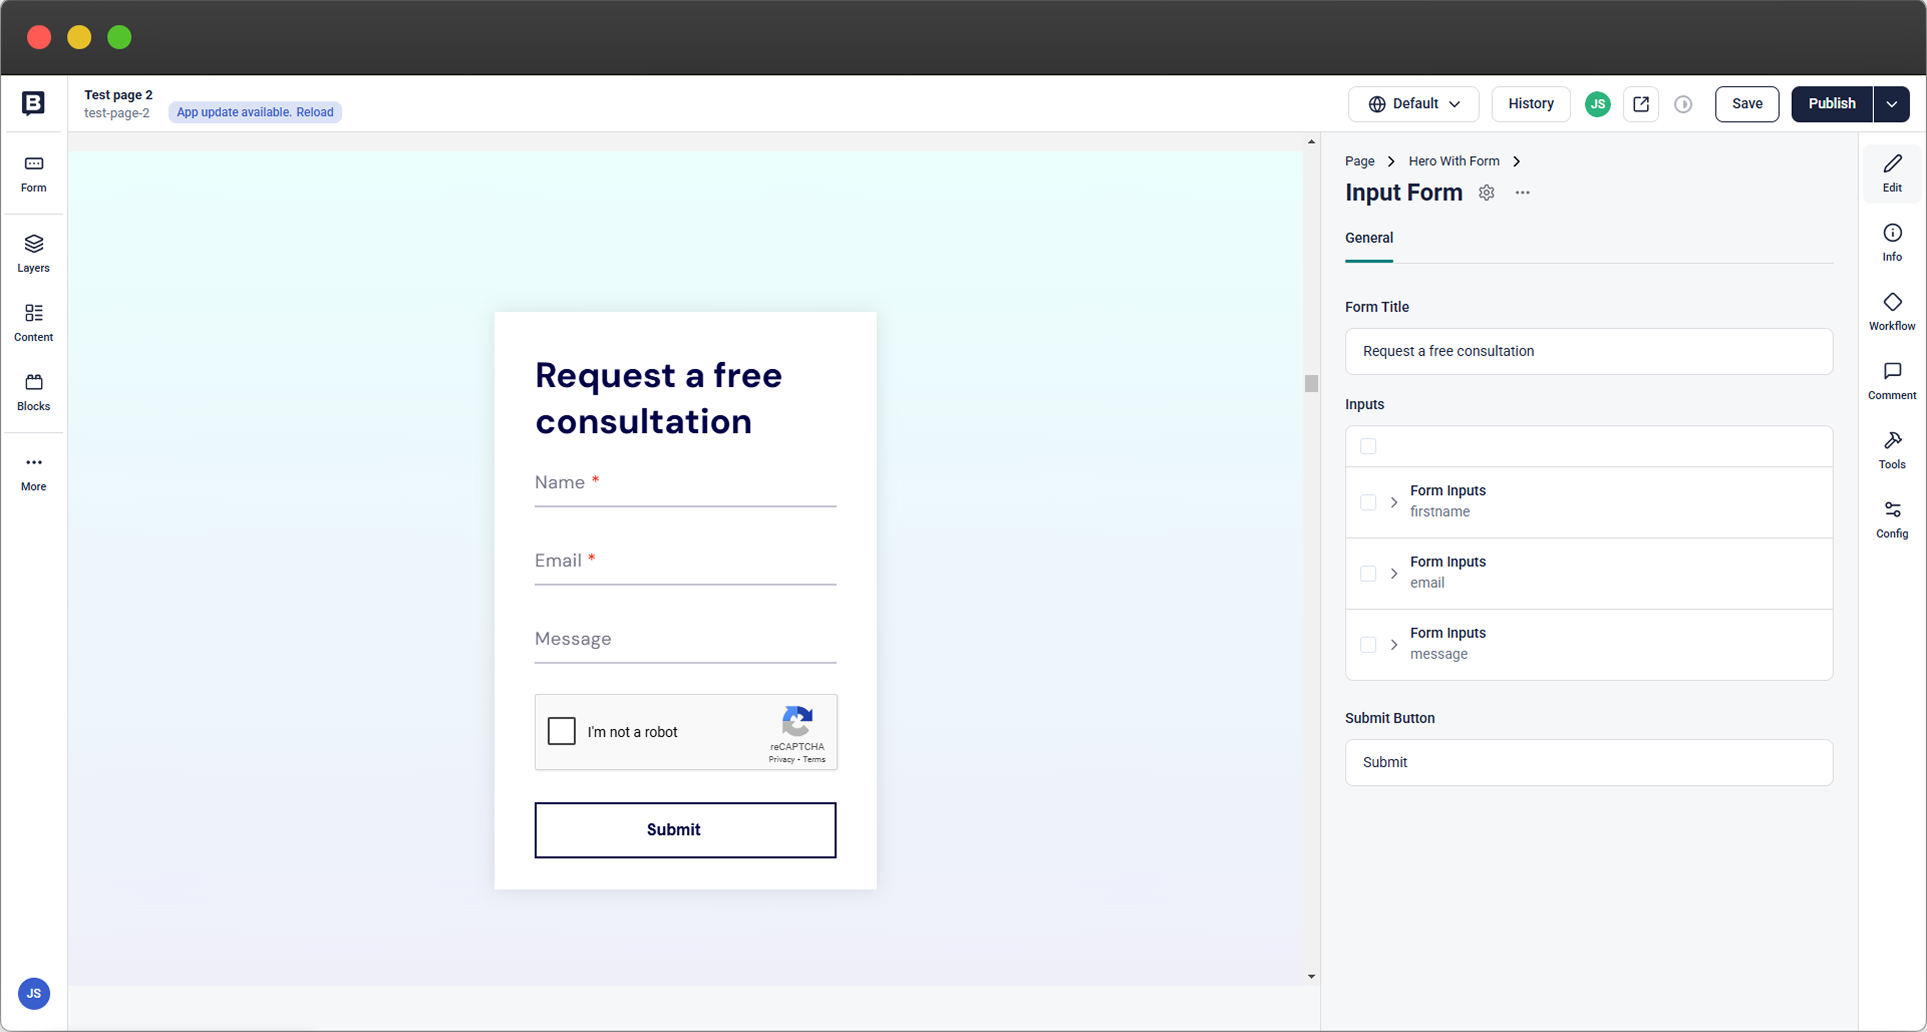1927x1032 pixels.
Task: Click the Publish button
Action: (x=1831, y=104)
